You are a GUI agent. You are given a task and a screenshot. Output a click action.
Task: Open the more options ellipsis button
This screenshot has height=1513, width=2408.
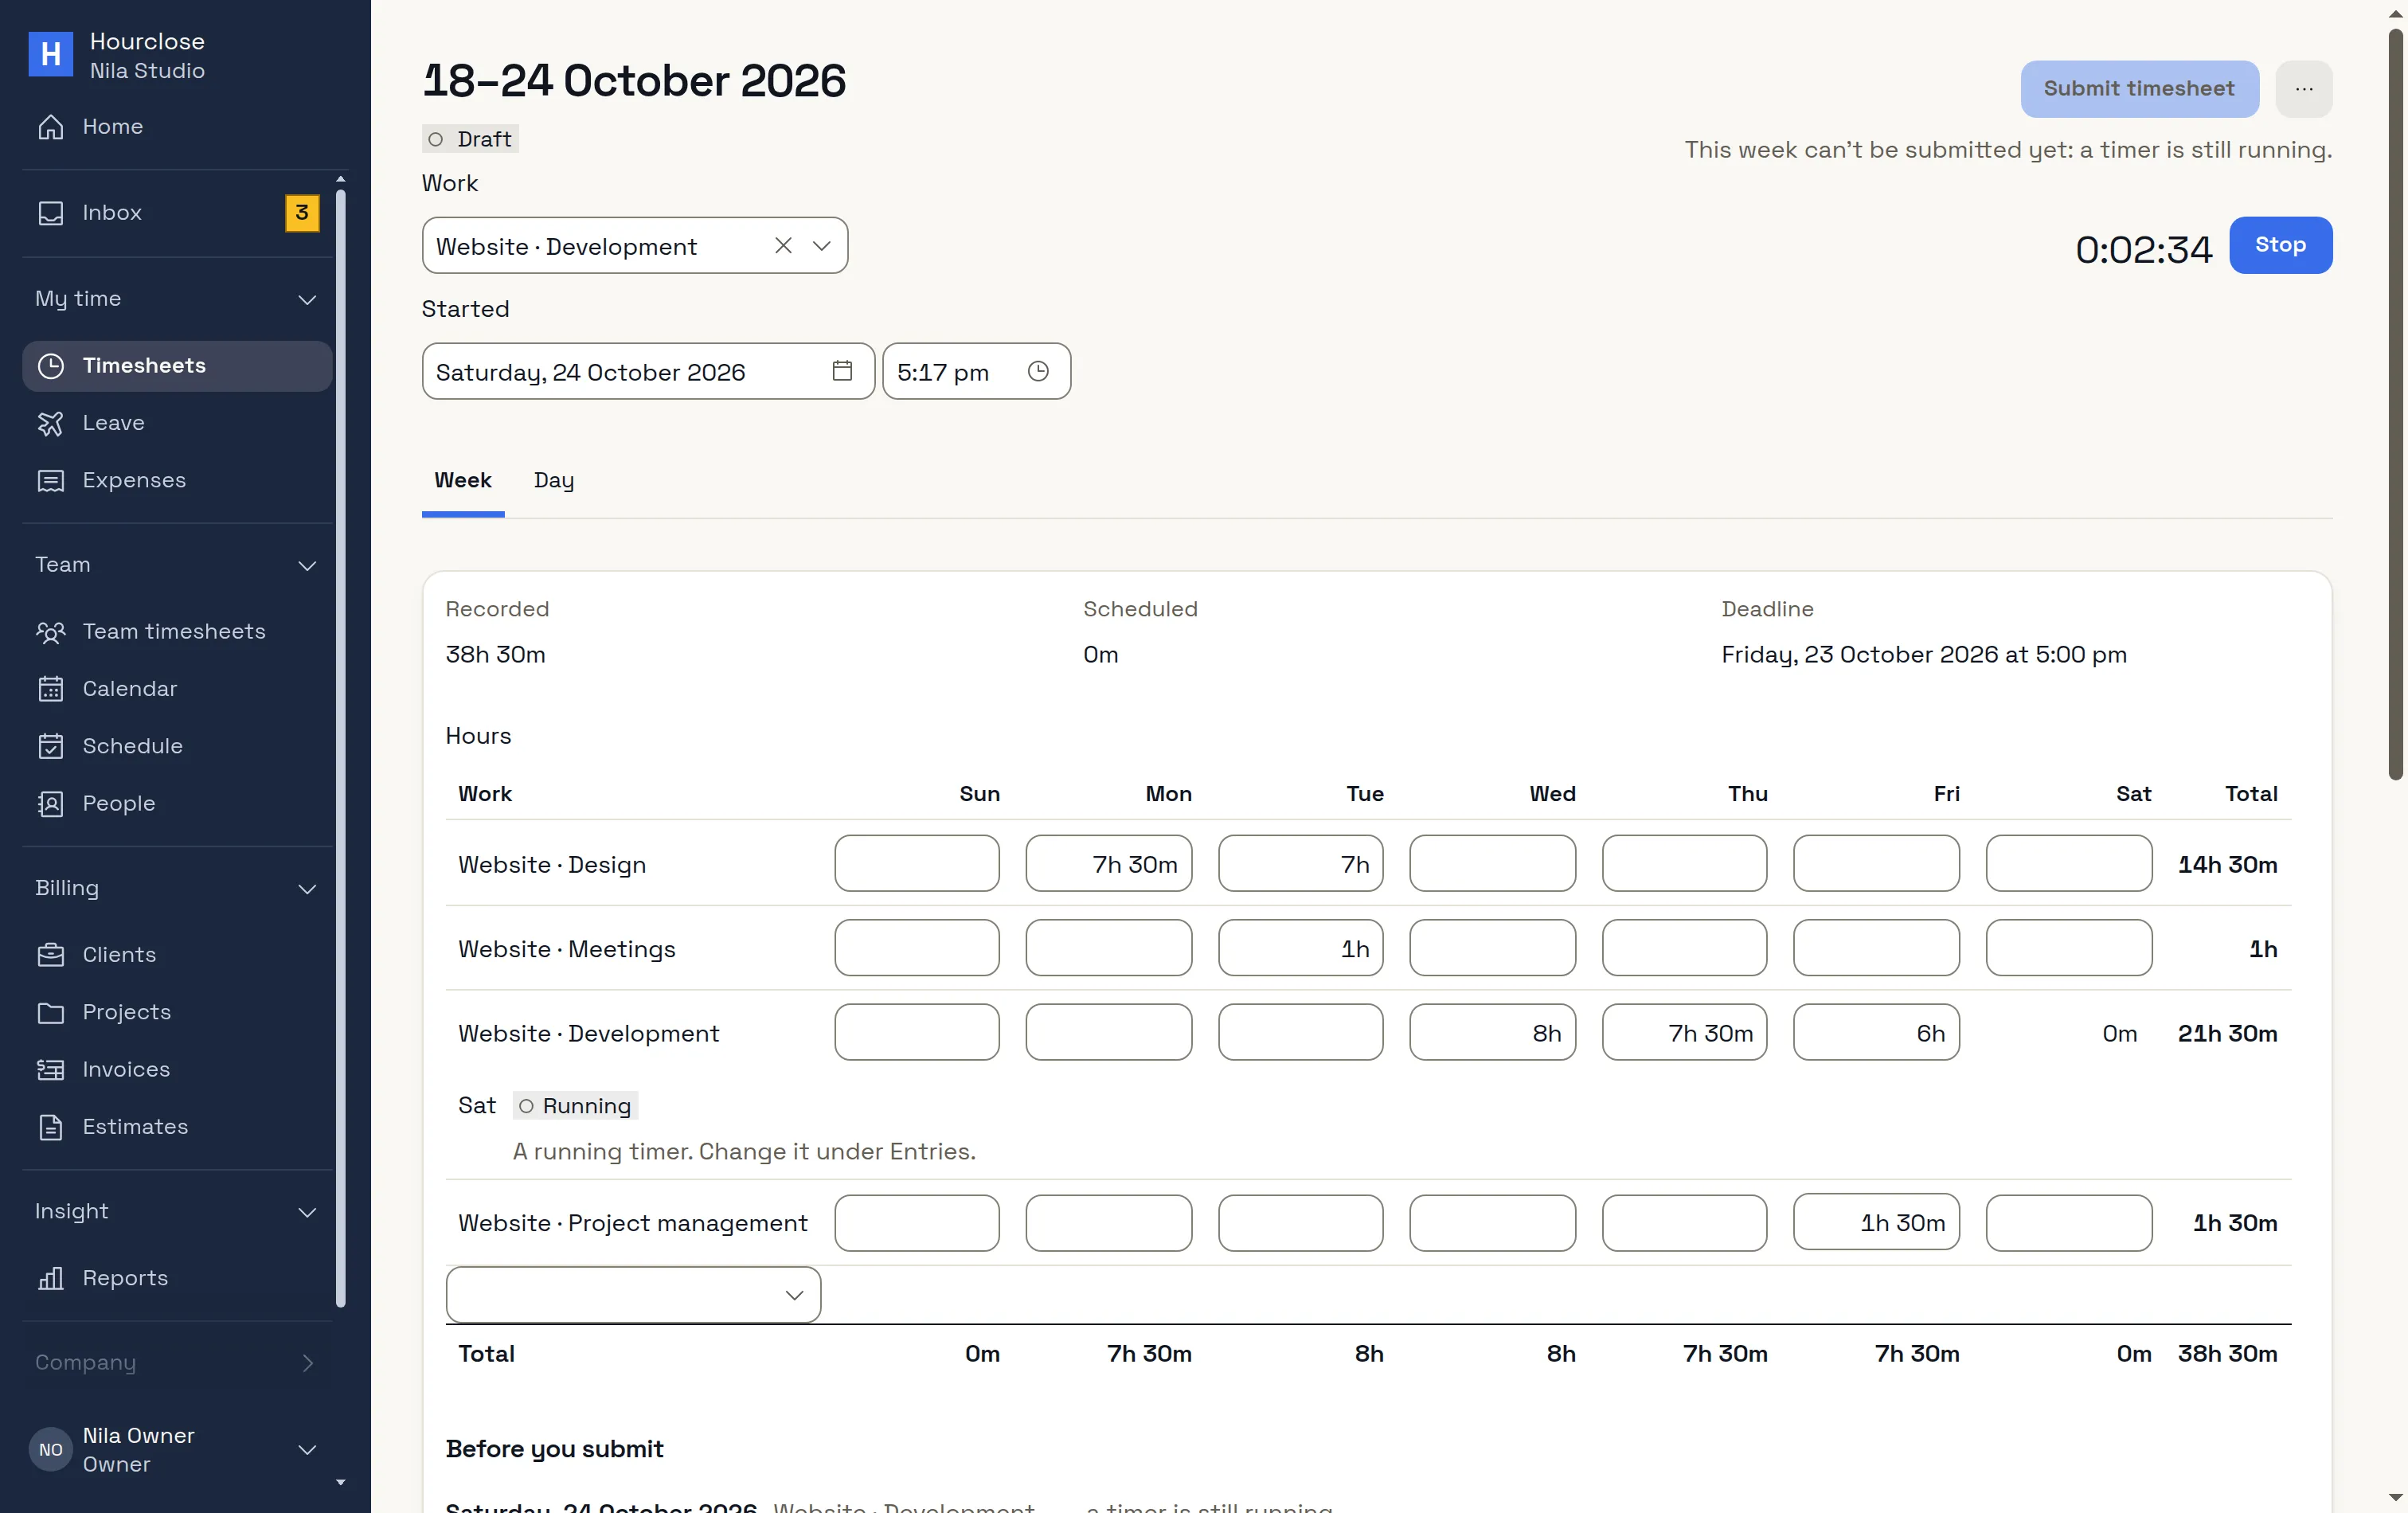coord(2304,89)
